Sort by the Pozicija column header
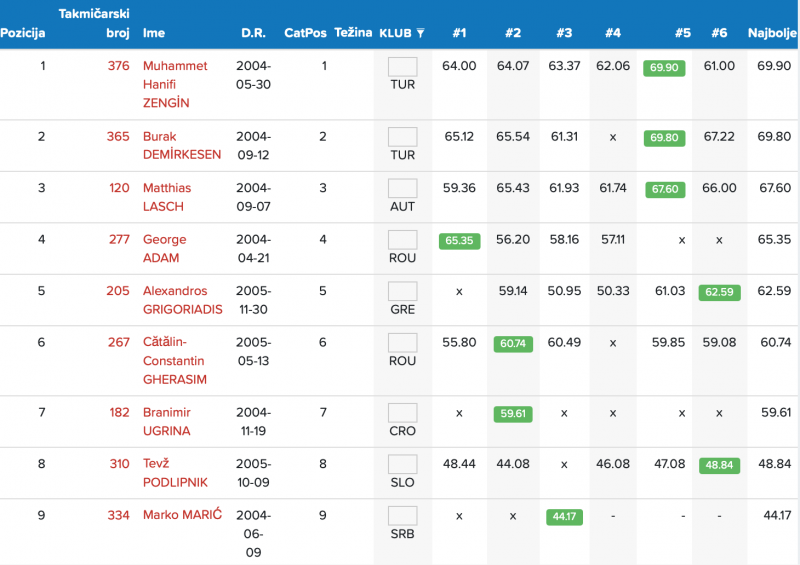The width and height of the screenshot is (800, 565). [23, 33]
